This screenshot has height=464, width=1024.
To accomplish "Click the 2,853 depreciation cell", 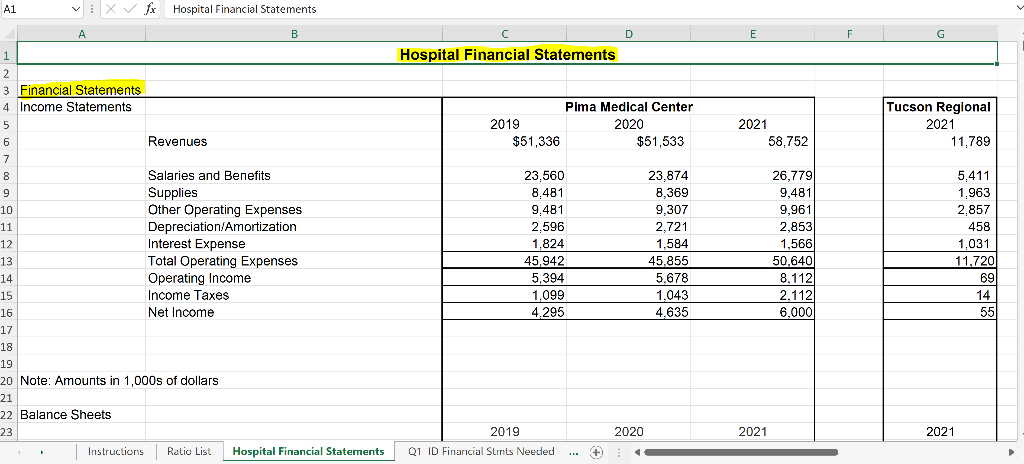I will 752,227.
